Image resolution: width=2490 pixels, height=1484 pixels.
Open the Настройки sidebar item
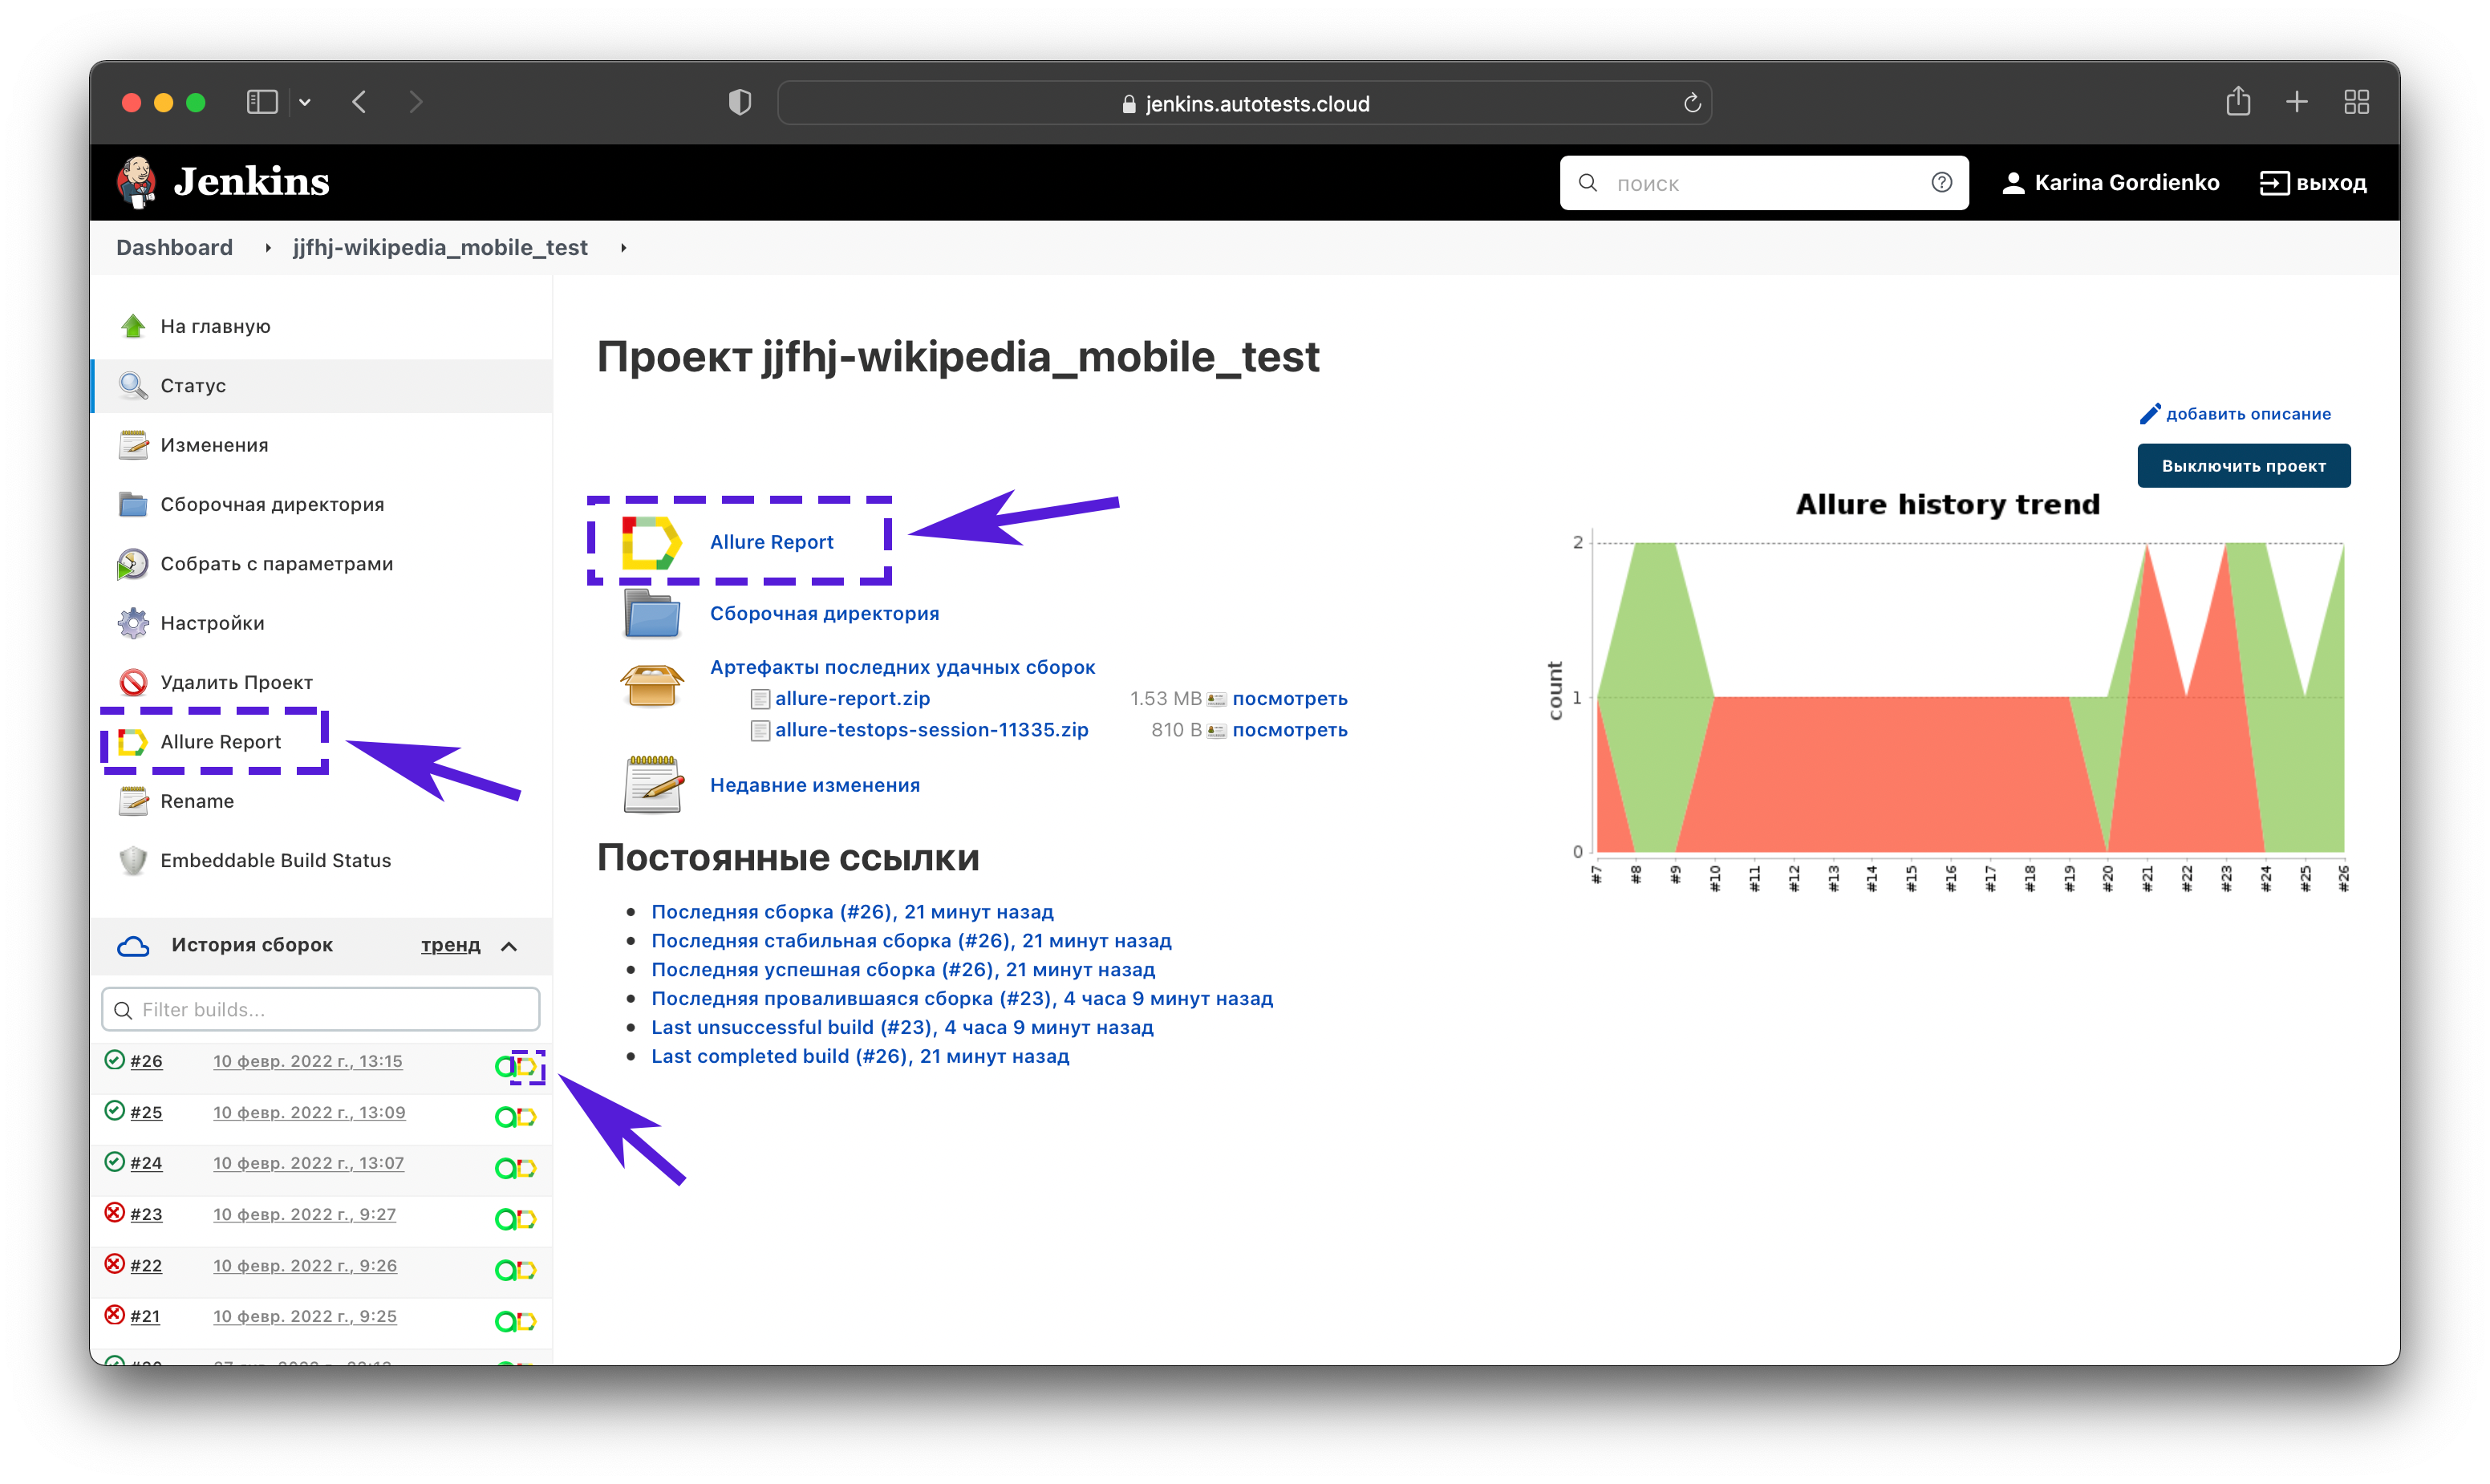tap(212, 623)
